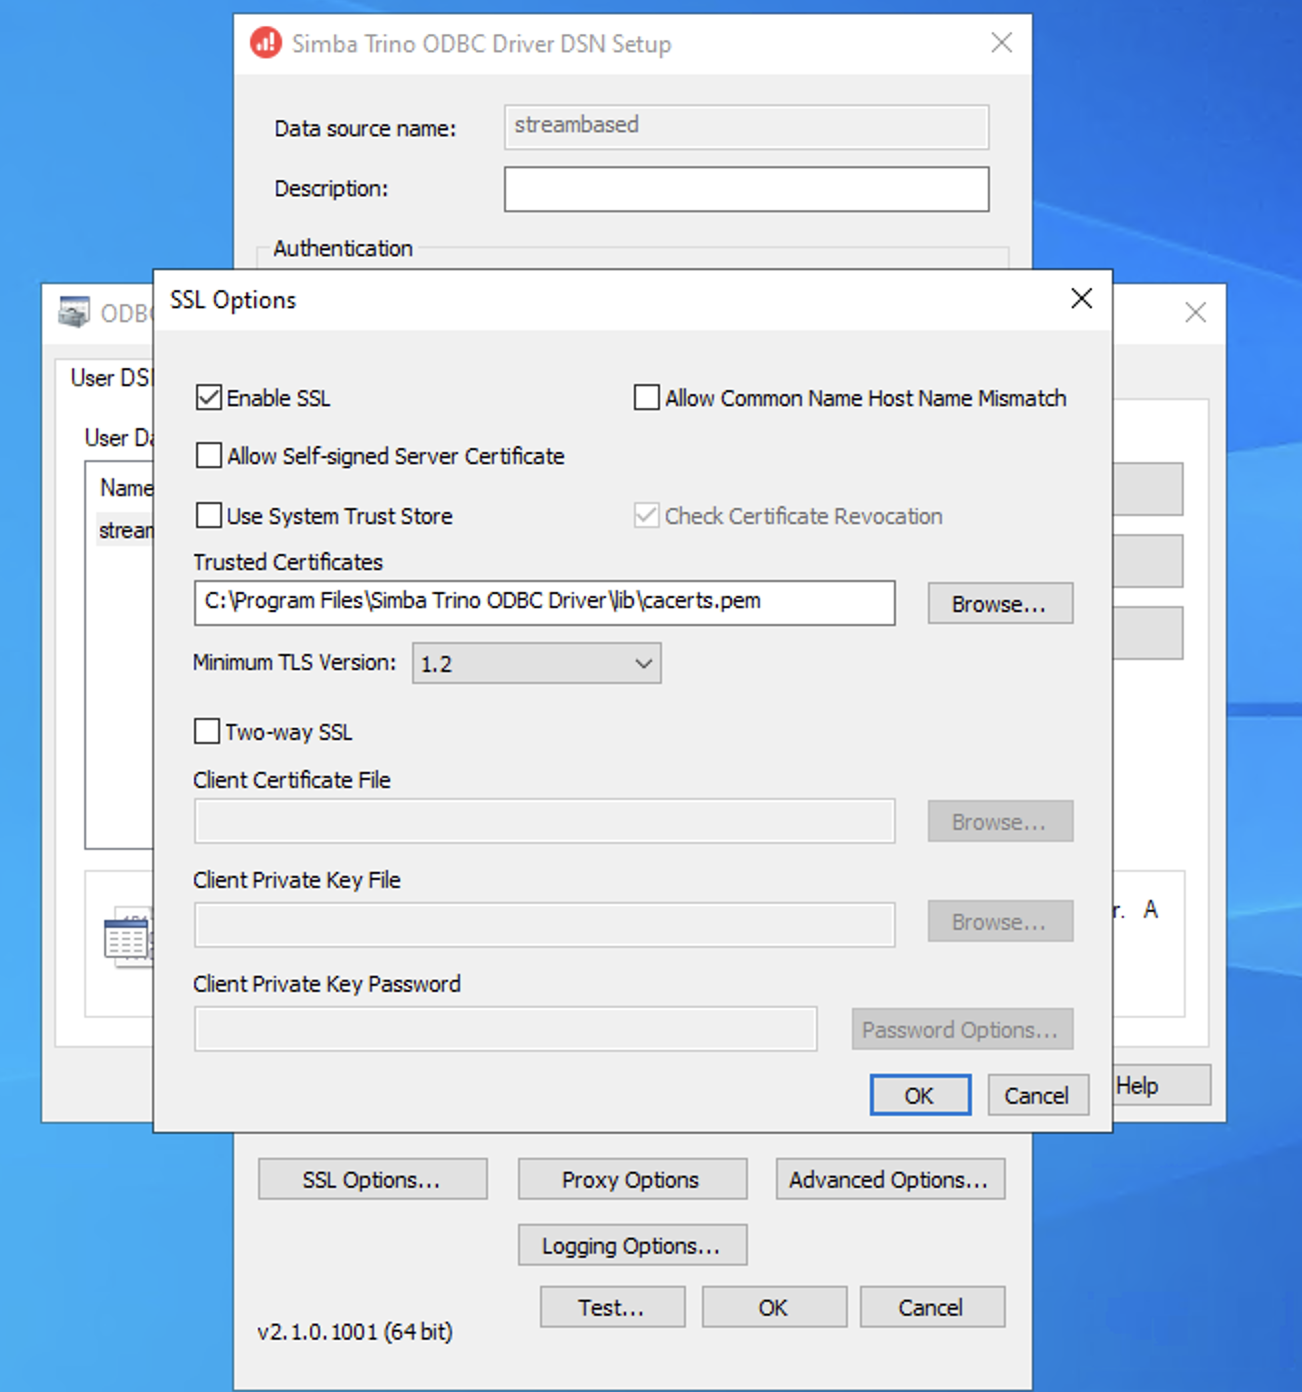
Task: Click the Trusted Certificates path field
Action: click(545, 602)
